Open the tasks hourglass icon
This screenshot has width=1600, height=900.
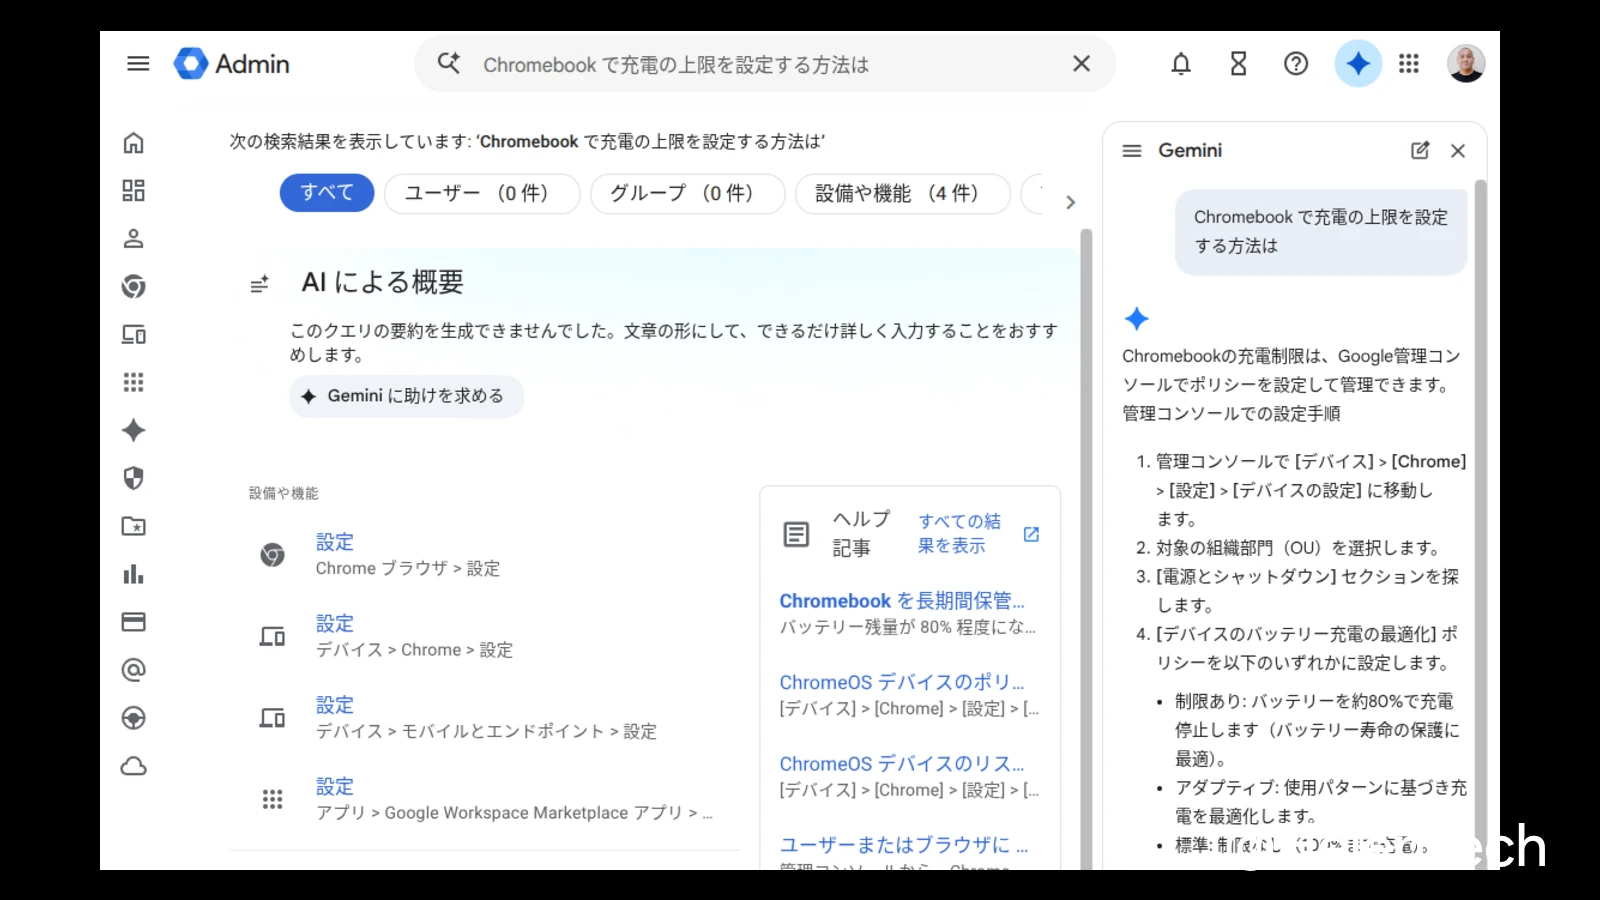click(1238, 64)
